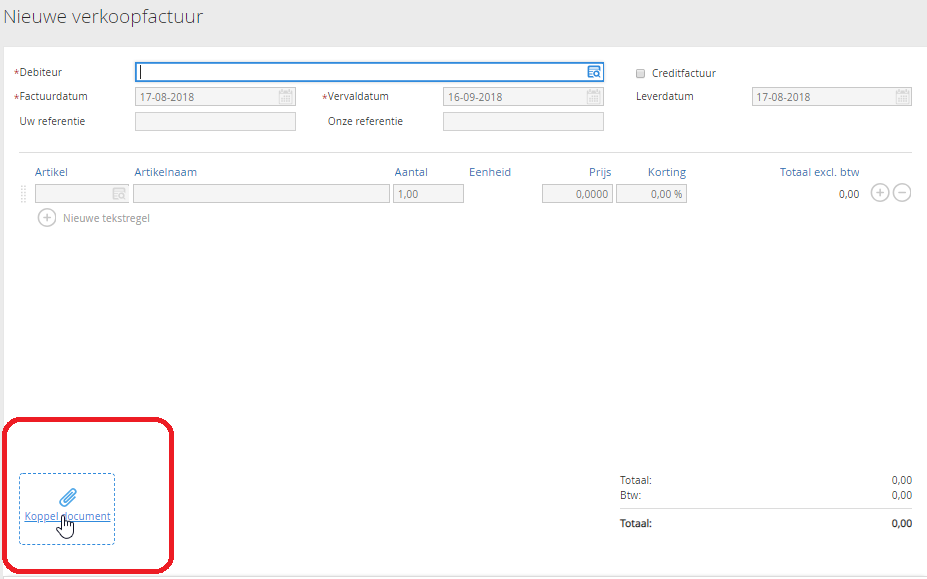
Task: Click the Artikelnaam column header
Action: (166, 172)
